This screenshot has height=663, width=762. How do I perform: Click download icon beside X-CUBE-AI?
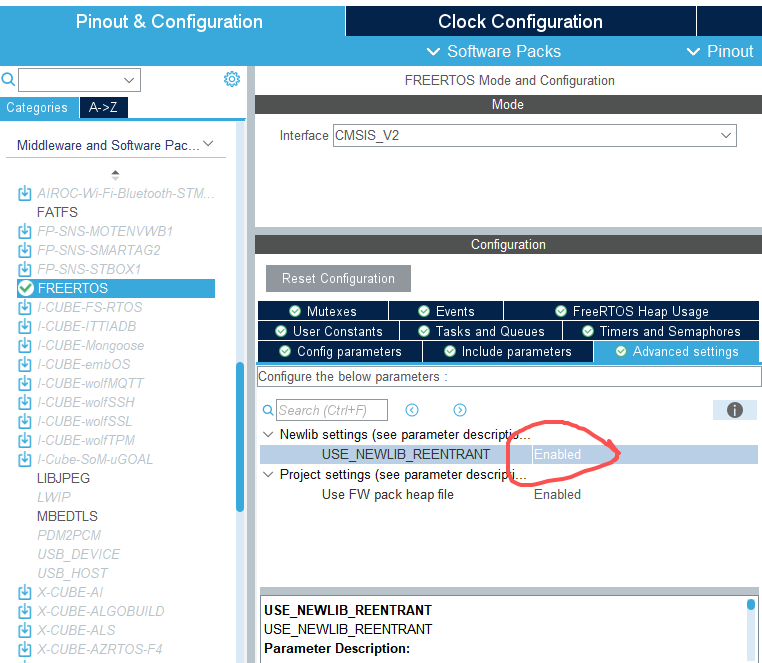coord(25,593)
